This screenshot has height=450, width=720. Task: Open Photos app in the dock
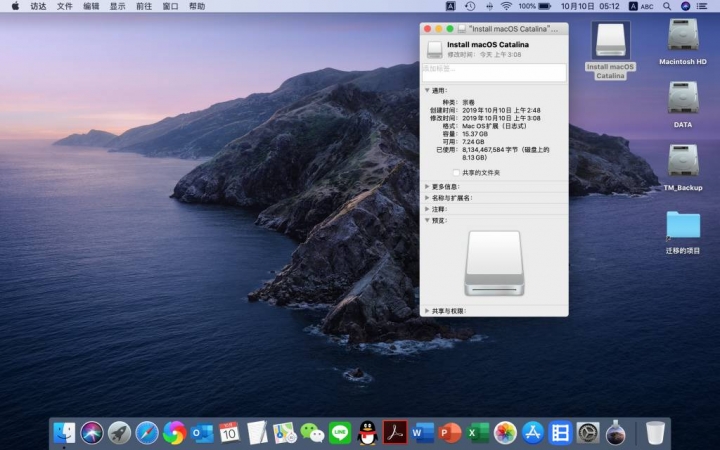505,433
